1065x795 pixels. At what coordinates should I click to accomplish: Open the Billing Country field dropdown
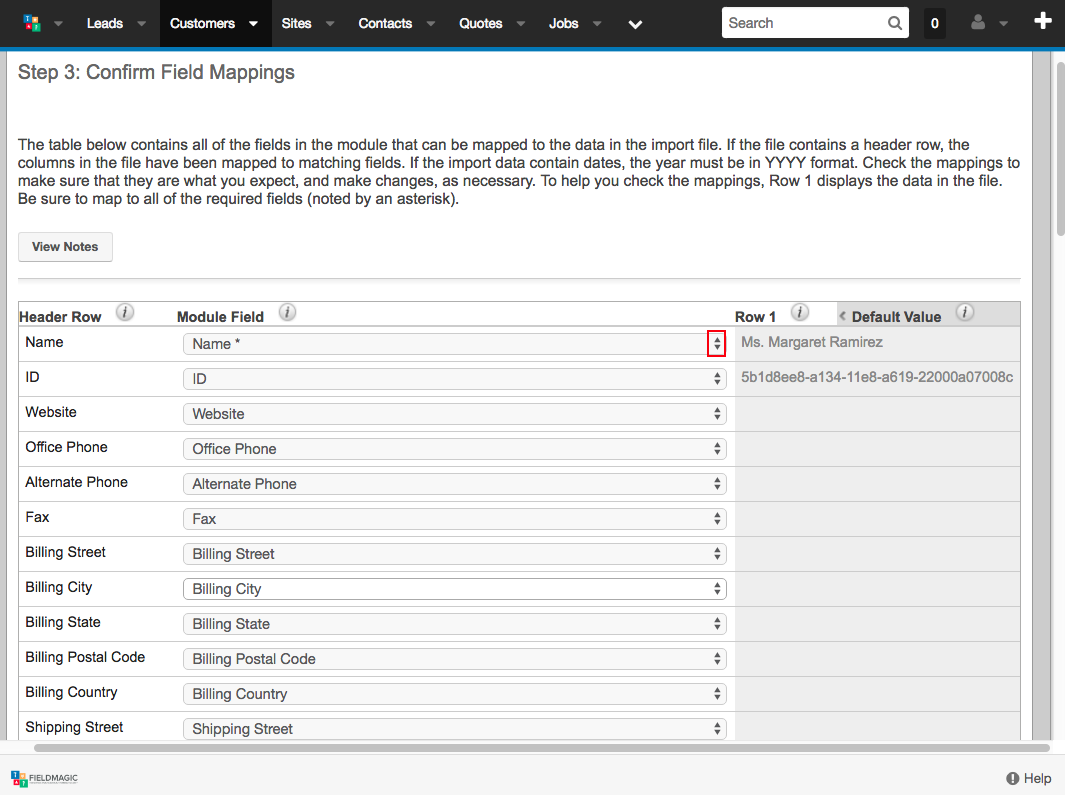(x=454, y=694)
